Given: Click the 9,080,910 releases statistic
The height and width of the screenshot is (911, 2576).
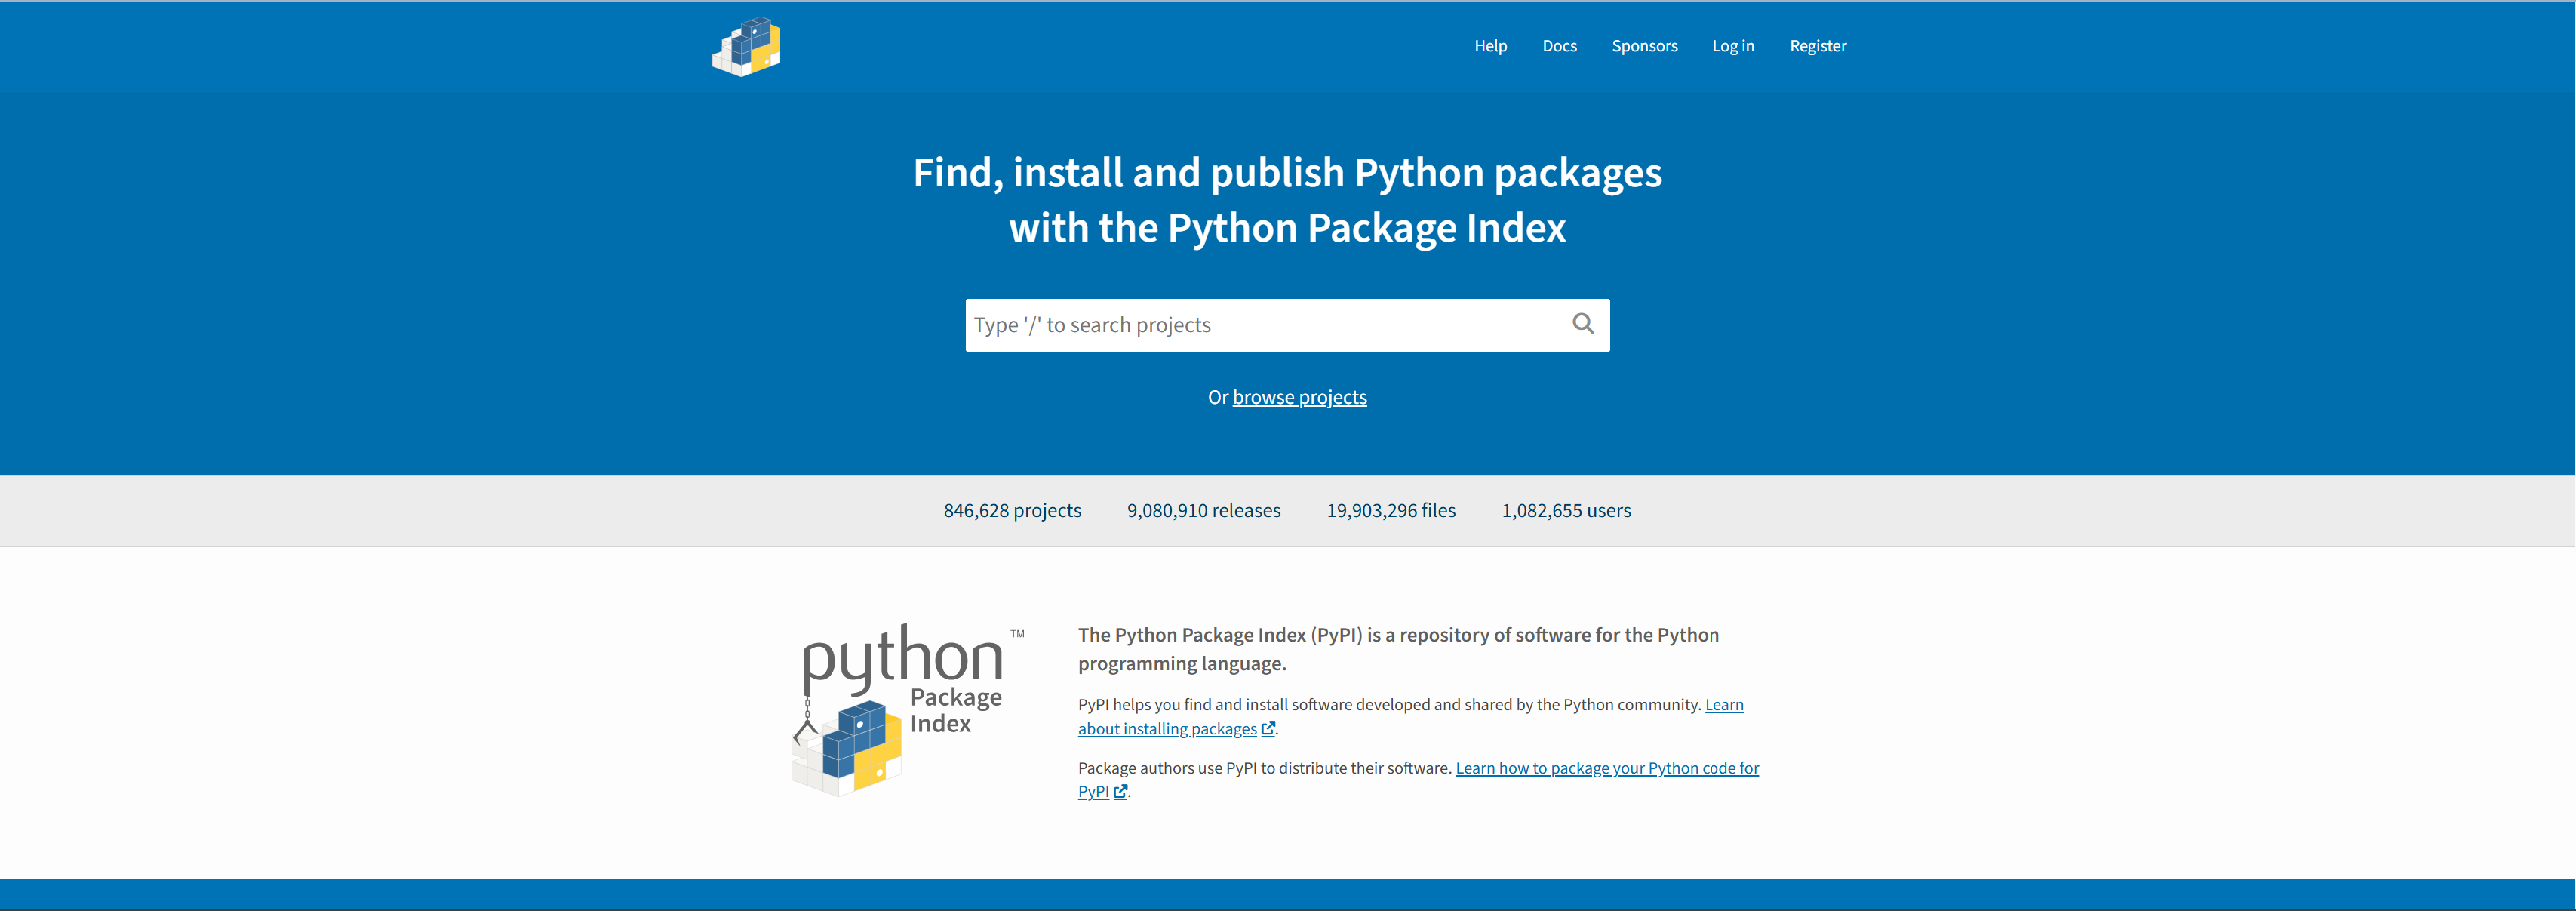Looking at the screenshot, I should (x=1203, y=511).
